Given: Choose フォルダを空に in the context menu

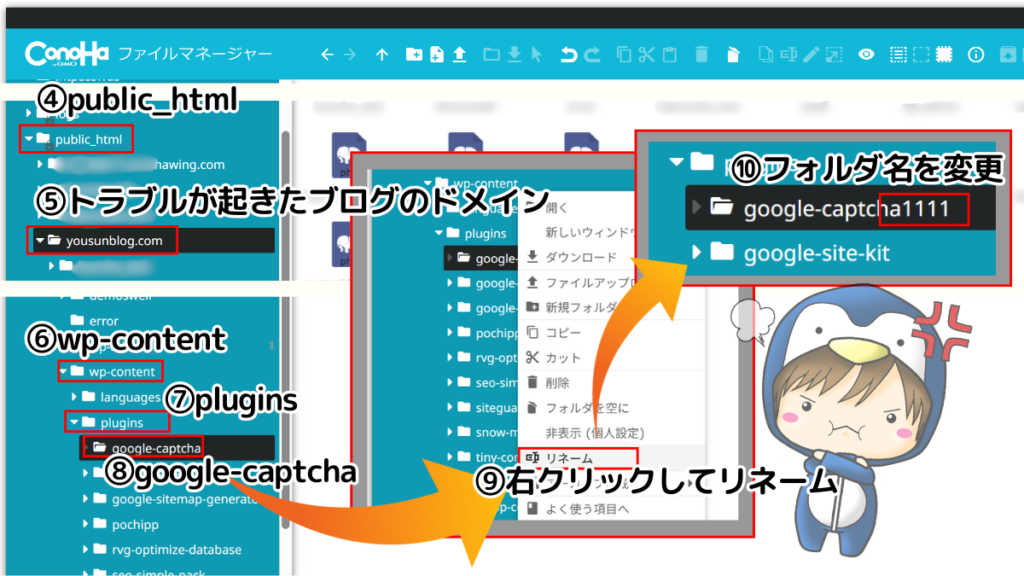Looking at the screenshot, I should click(x=587, y=408).
